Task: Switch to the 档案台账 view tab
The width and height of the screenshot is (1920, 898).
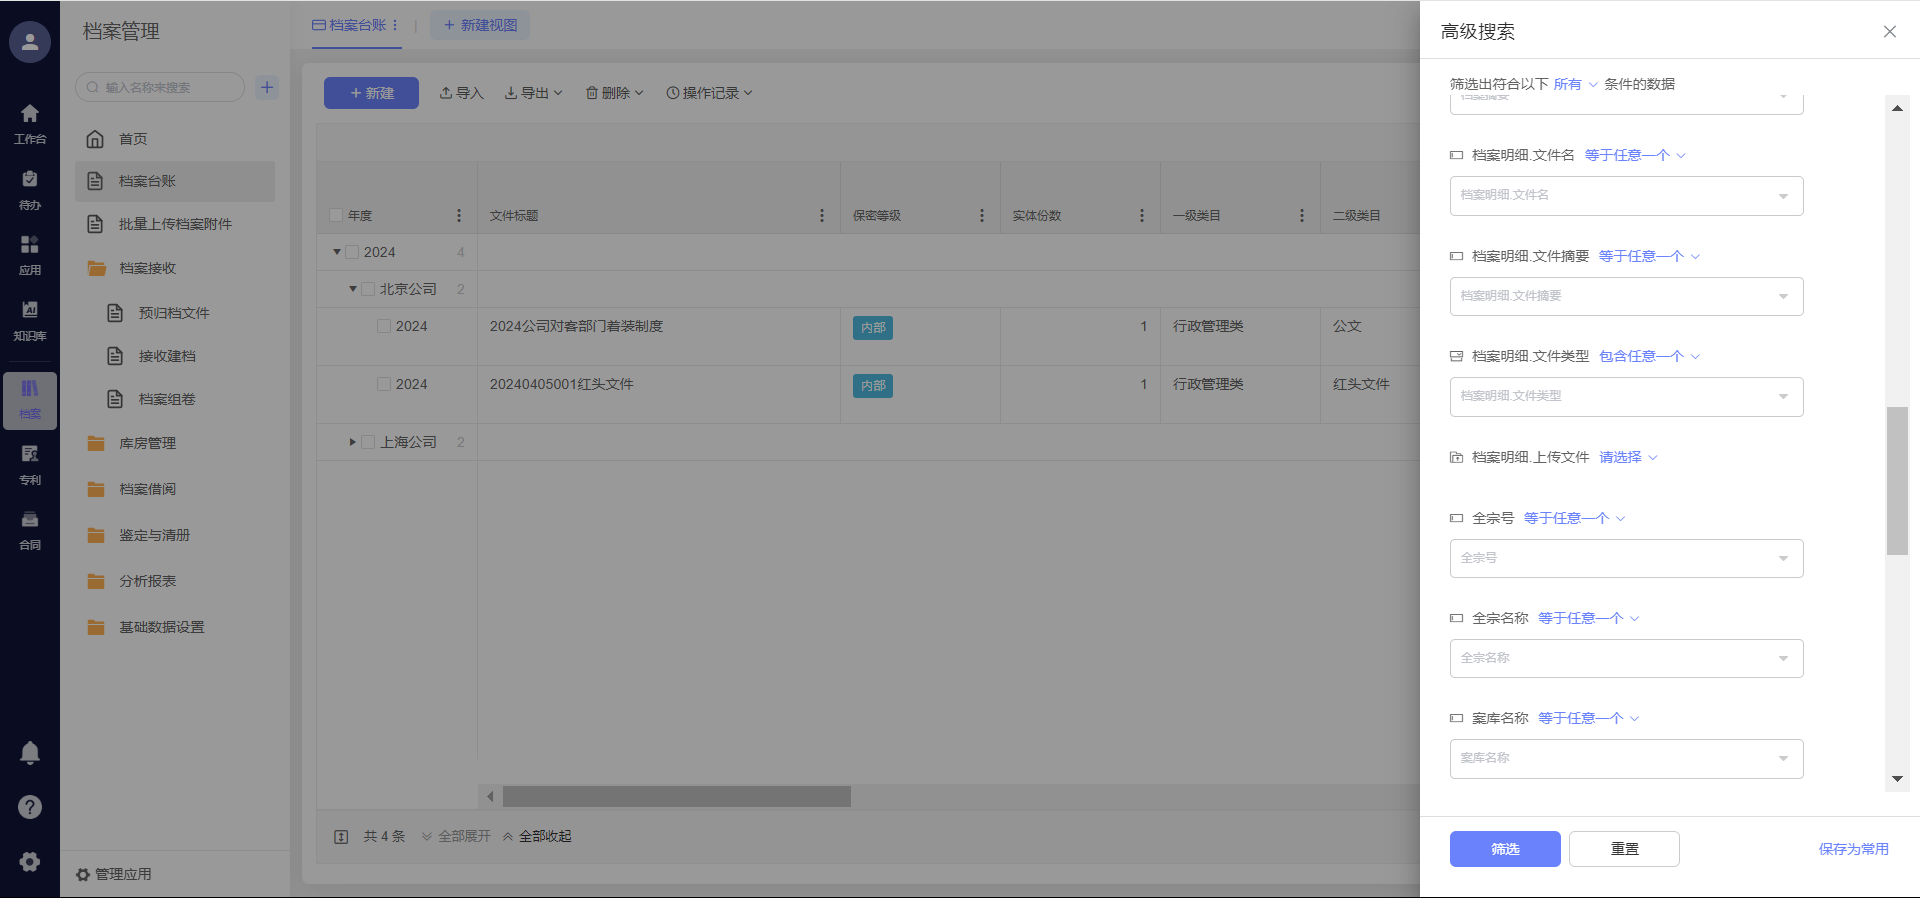Action: tap(355, 25)
